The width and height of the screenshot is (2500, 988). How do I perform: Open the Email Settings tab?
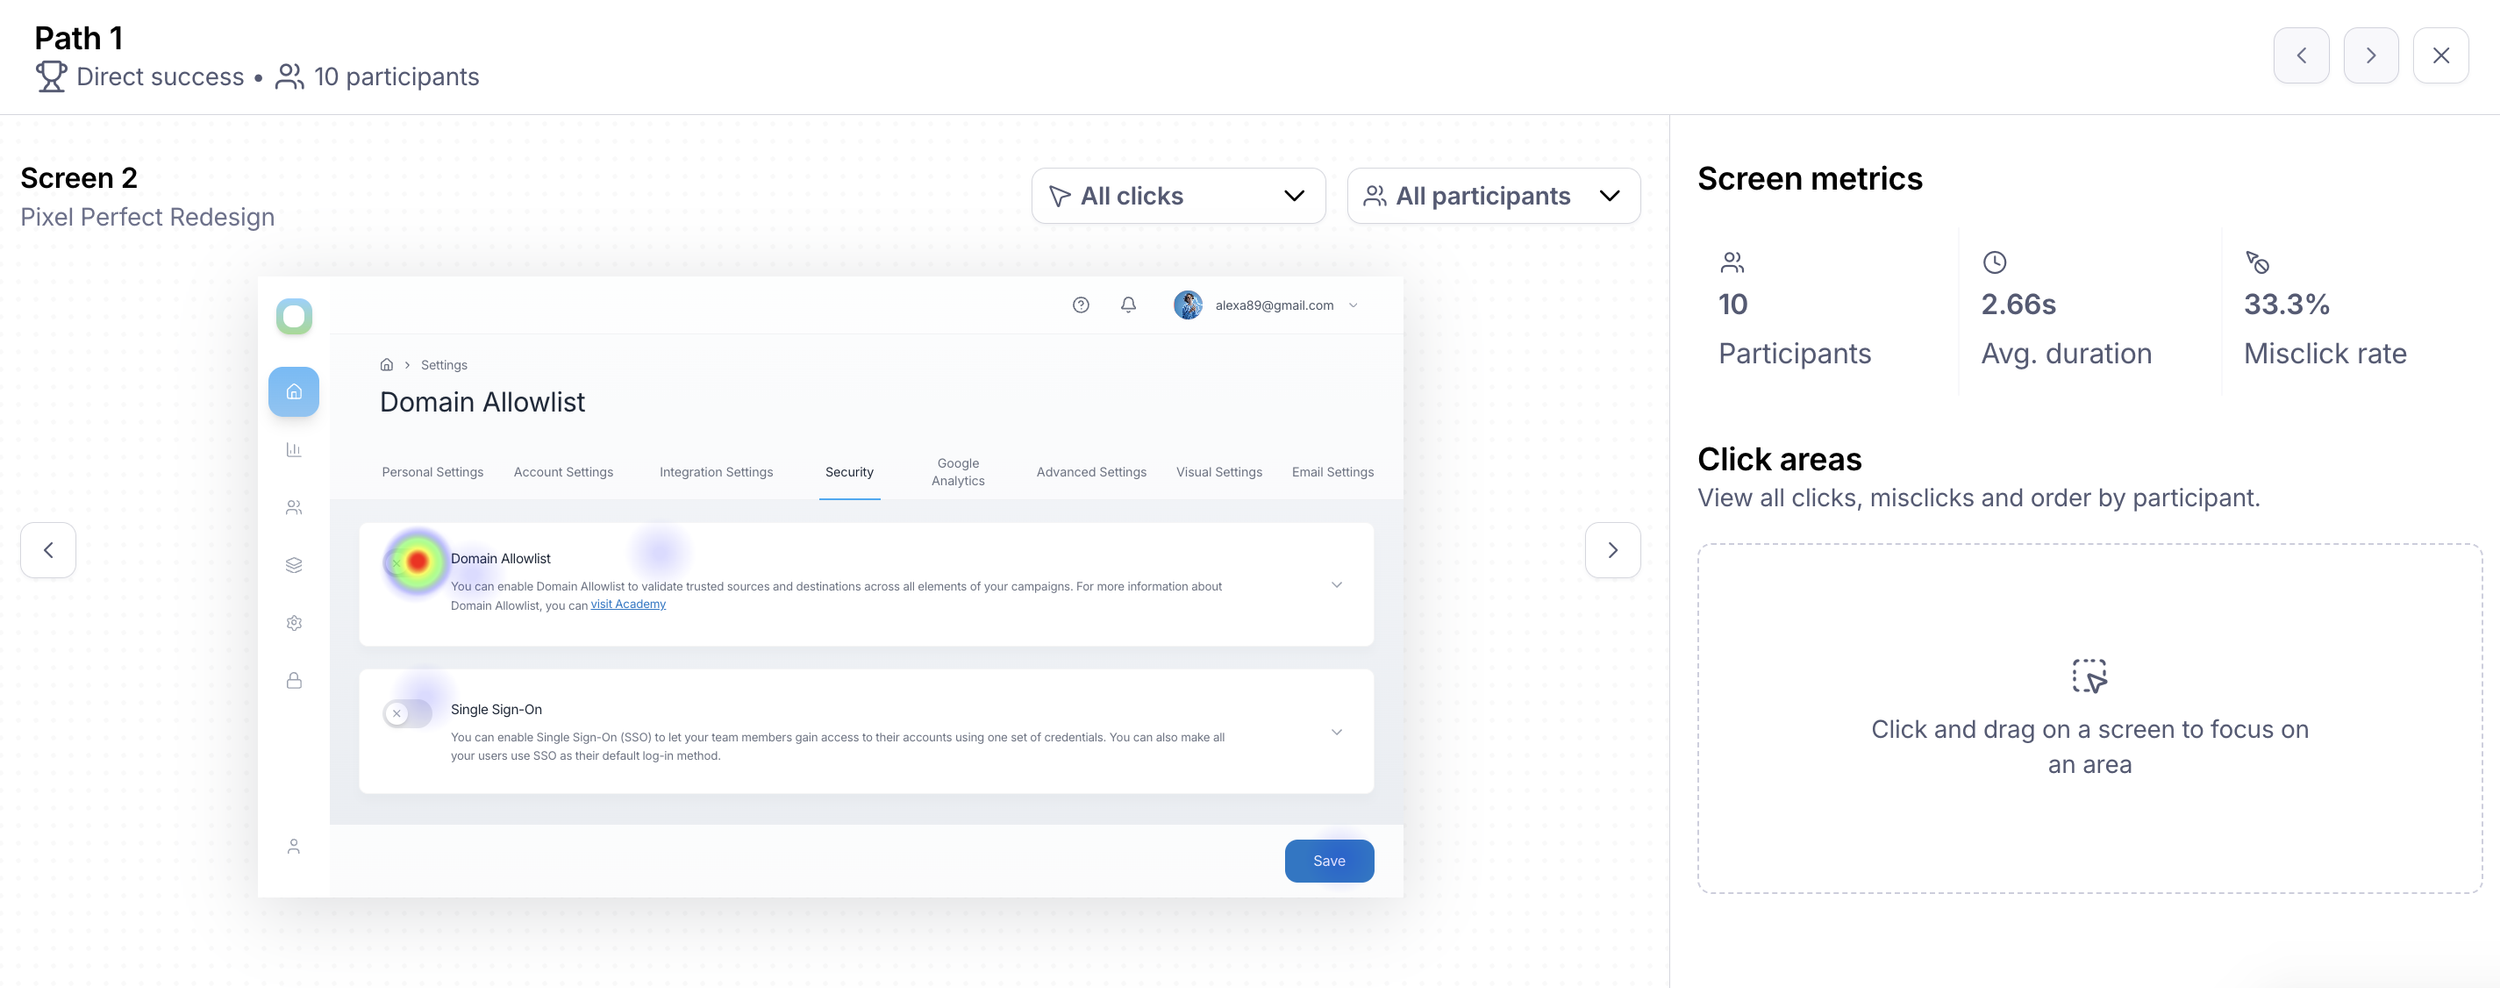click(x=1333, y=472)
